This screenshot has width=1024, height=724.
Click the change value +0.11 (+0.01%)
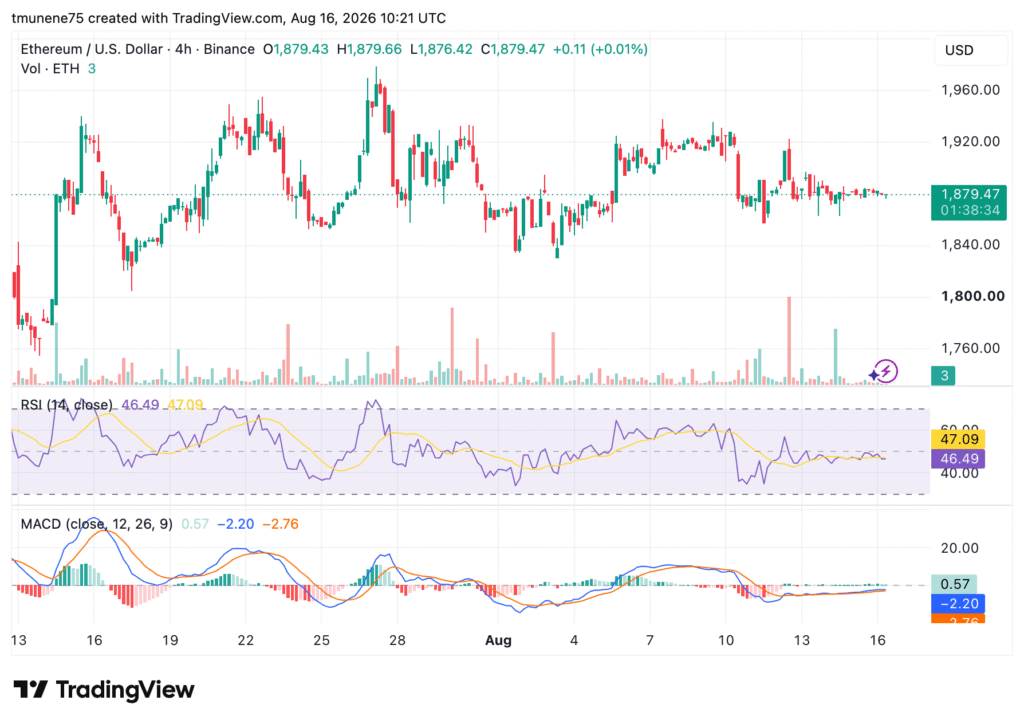600,49
